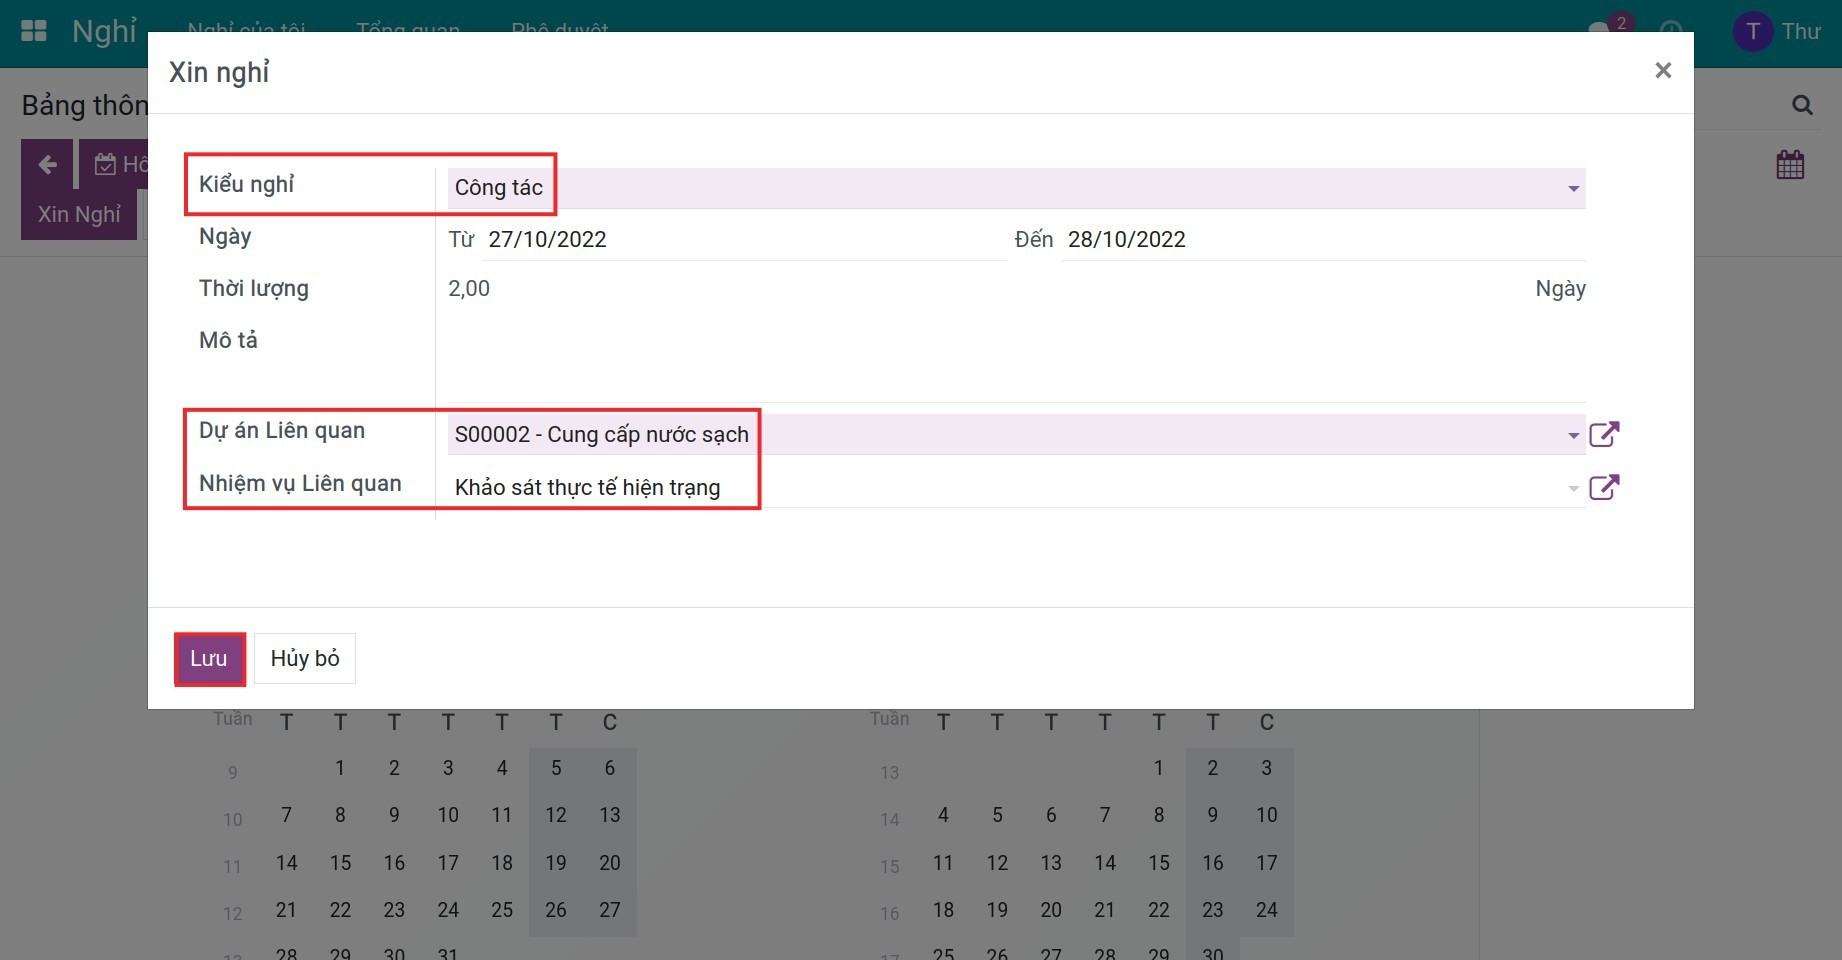Select day 22 in right calendar
The image size is (1842, 960).
[x=1158, y=910]
